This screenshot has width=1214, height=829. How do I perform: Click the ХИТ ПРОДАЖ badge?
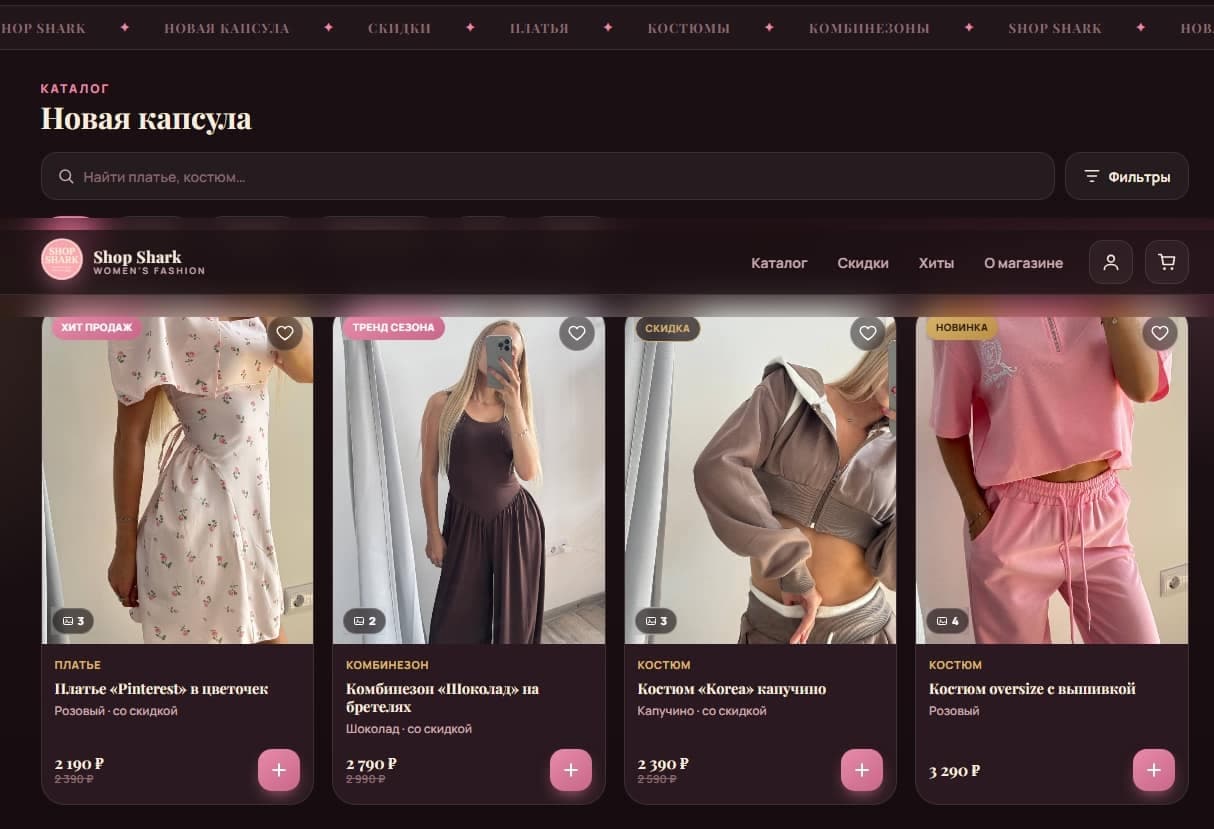96,327
